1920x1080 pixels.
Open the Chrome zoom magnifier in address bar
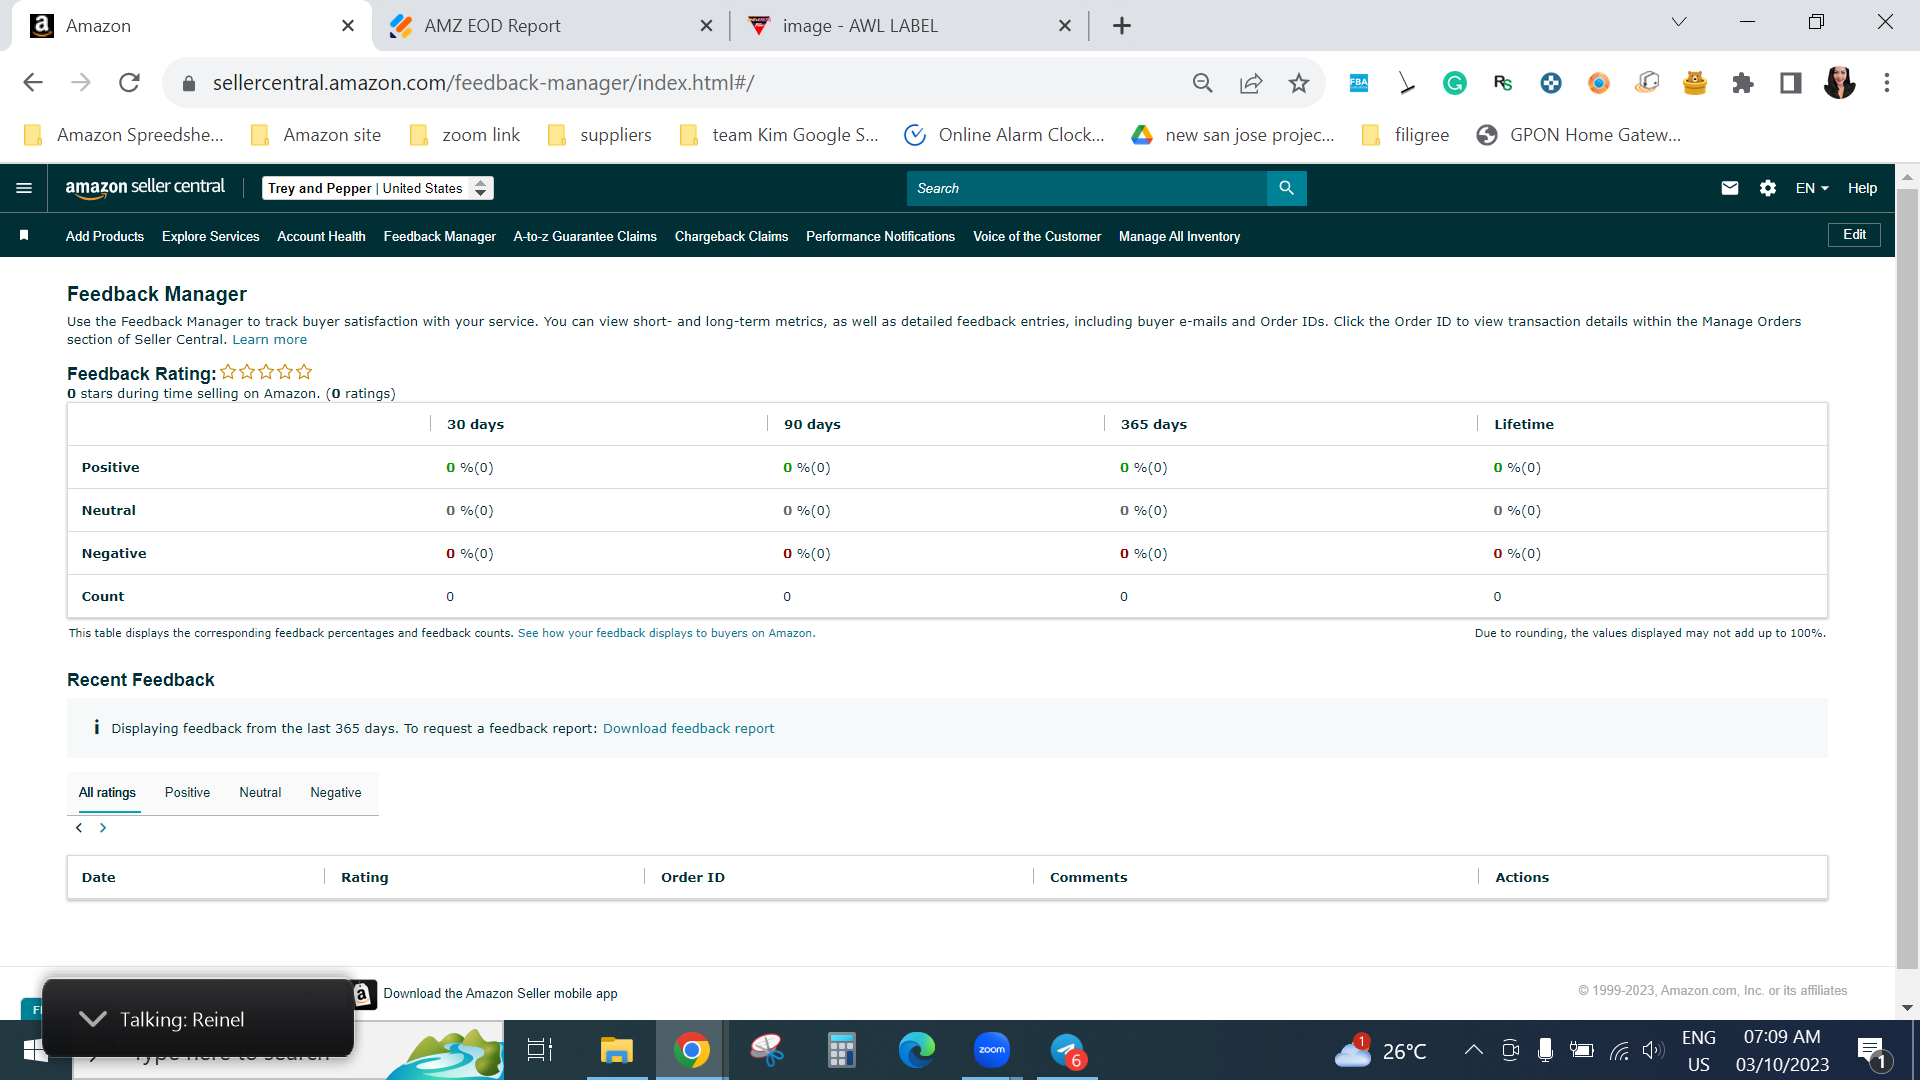pyautogui.click(x=1203, y=83)
